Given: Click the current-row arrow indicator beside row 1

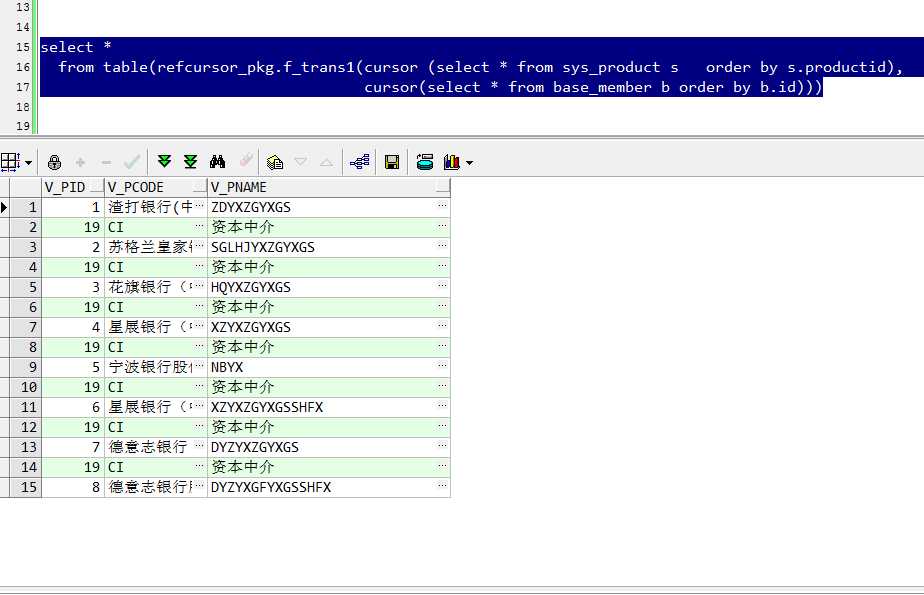Looking at the screenshot, I should tap(4, 207).
